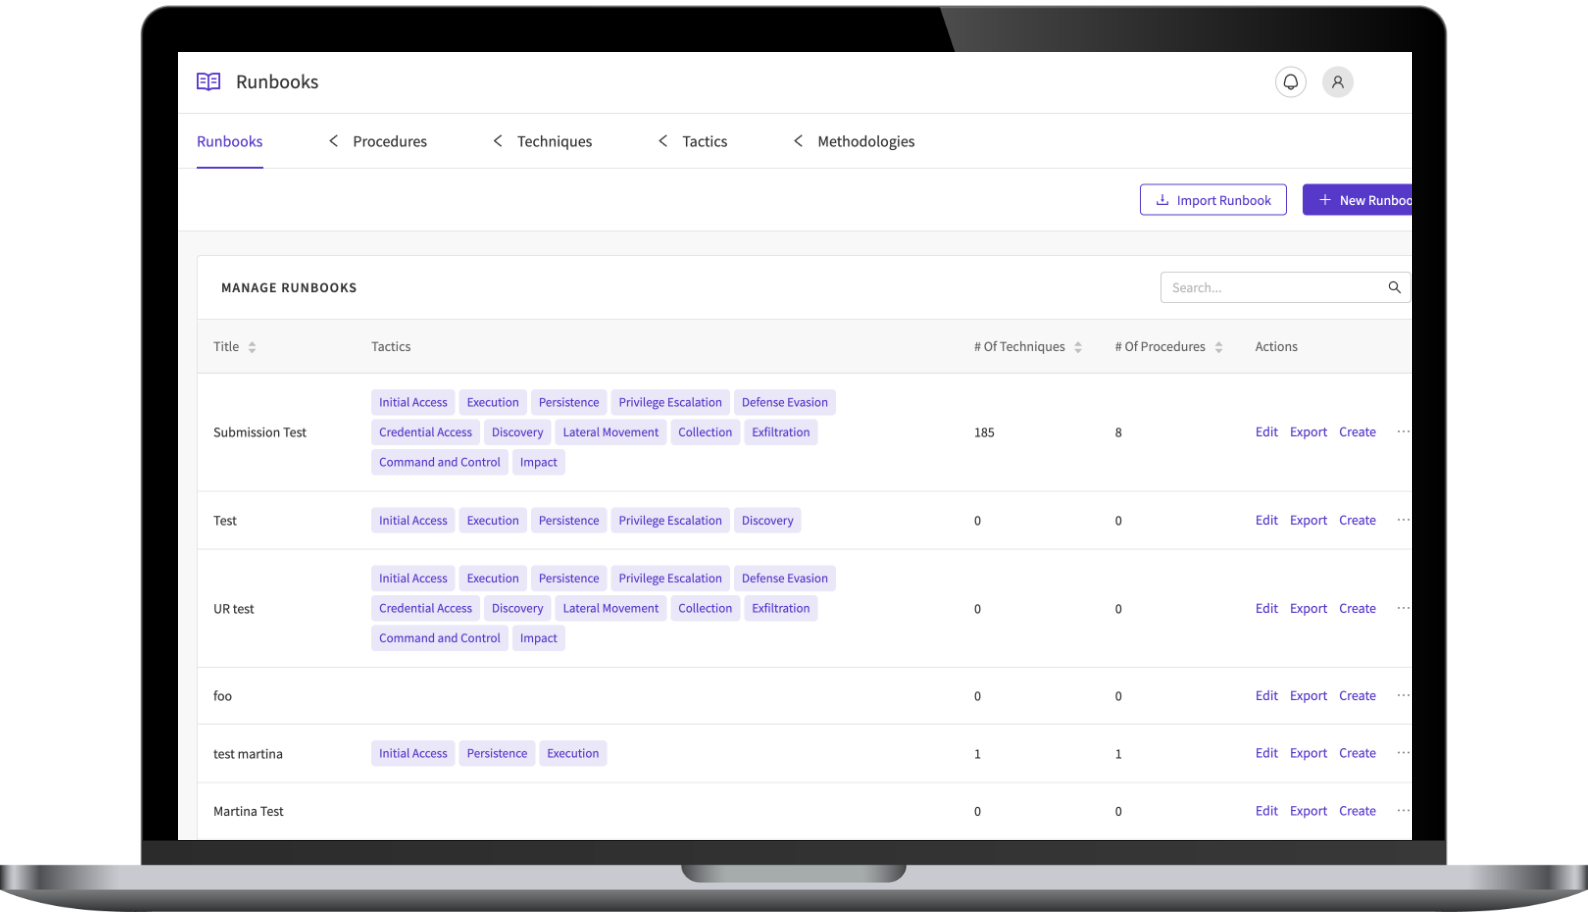Sort by # Of Techniques column
This screenshot has width=1588, height=912.
pos(1078,347)
